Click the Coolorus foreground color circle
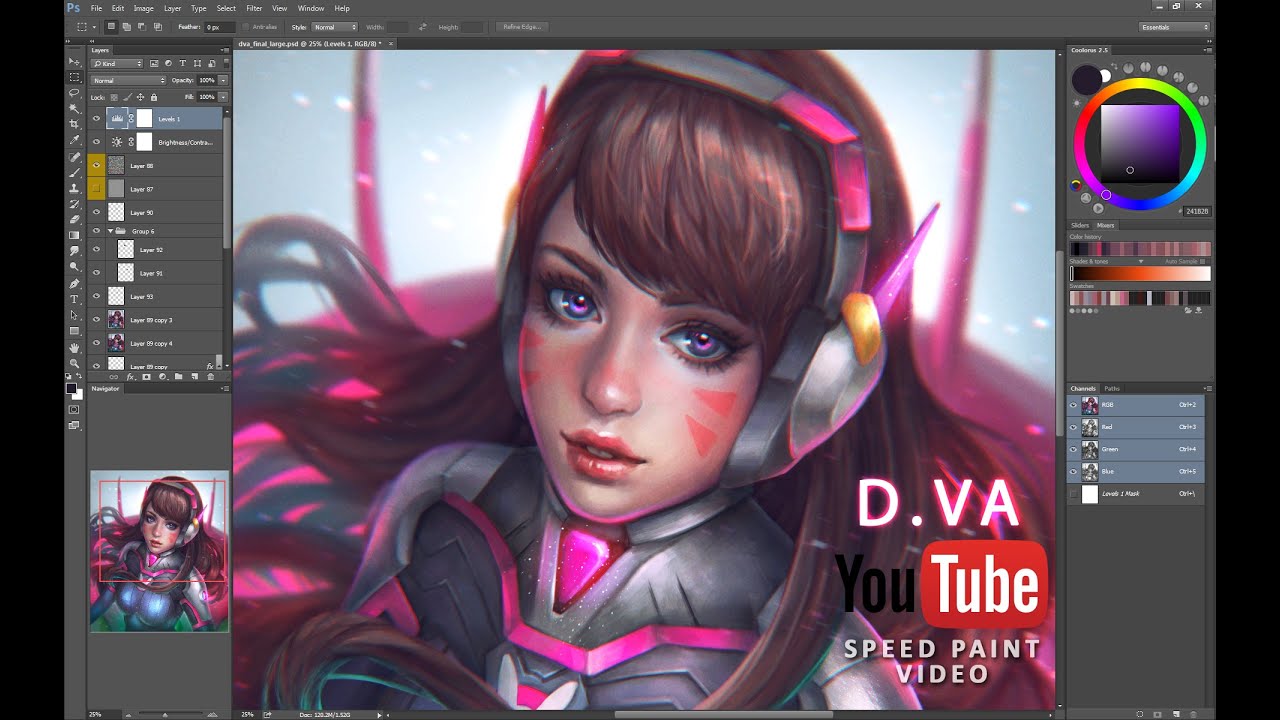 1086,80
